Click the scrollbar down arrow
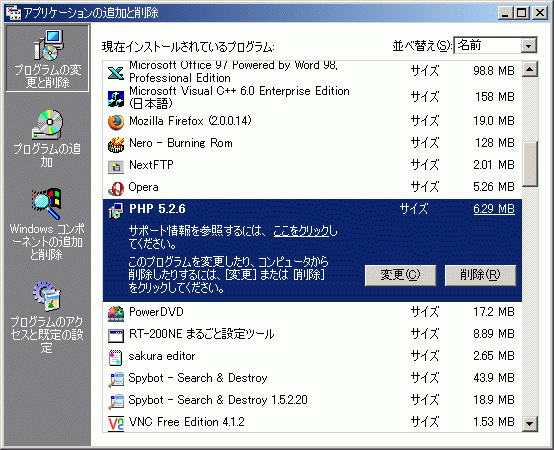 click(x=530, y=424)
